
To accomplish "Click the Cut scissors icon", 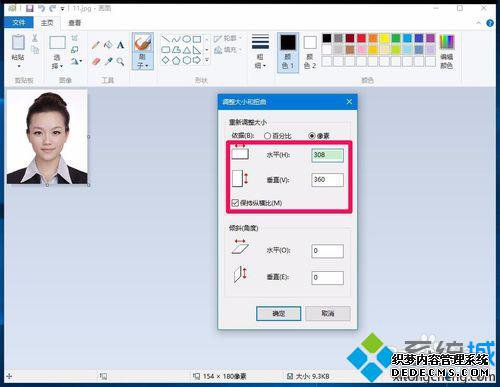I will click(35, 38).
